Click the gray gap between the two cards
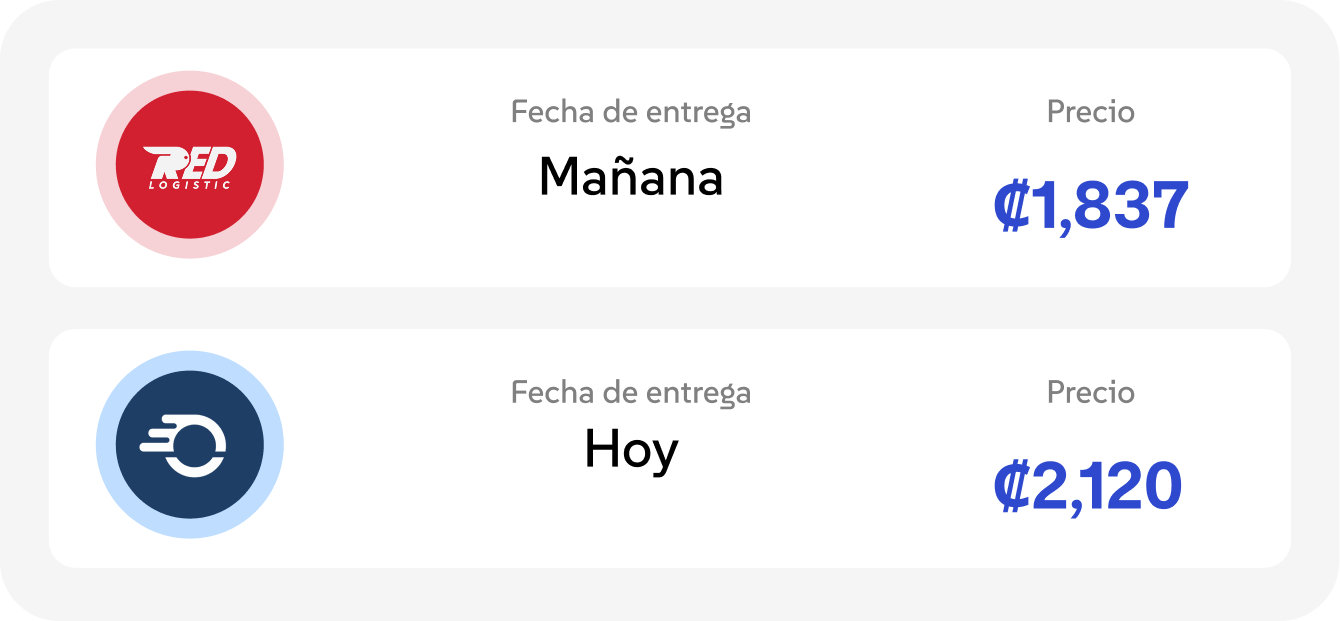The image size is (1340, 621). 670,308
